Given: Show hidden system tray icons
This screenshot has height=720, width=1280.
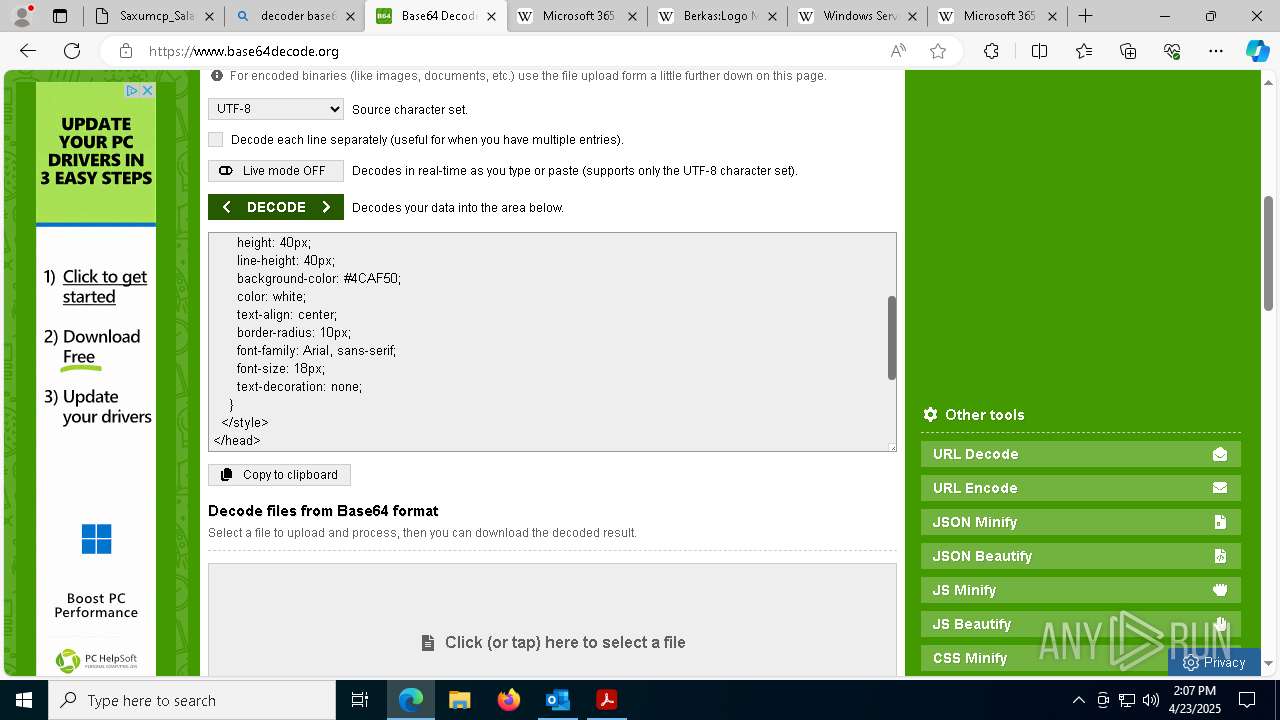Looking at the screenshot, I should [1078, 700].
